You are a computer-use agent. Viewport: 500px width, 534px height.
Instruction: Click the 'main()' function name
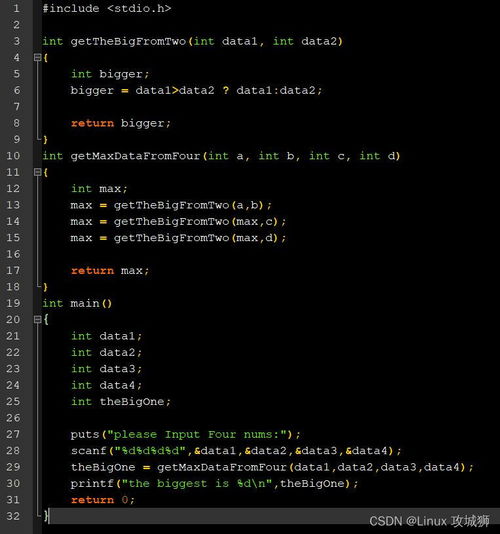pyautogui.click(x=91, y=303)
